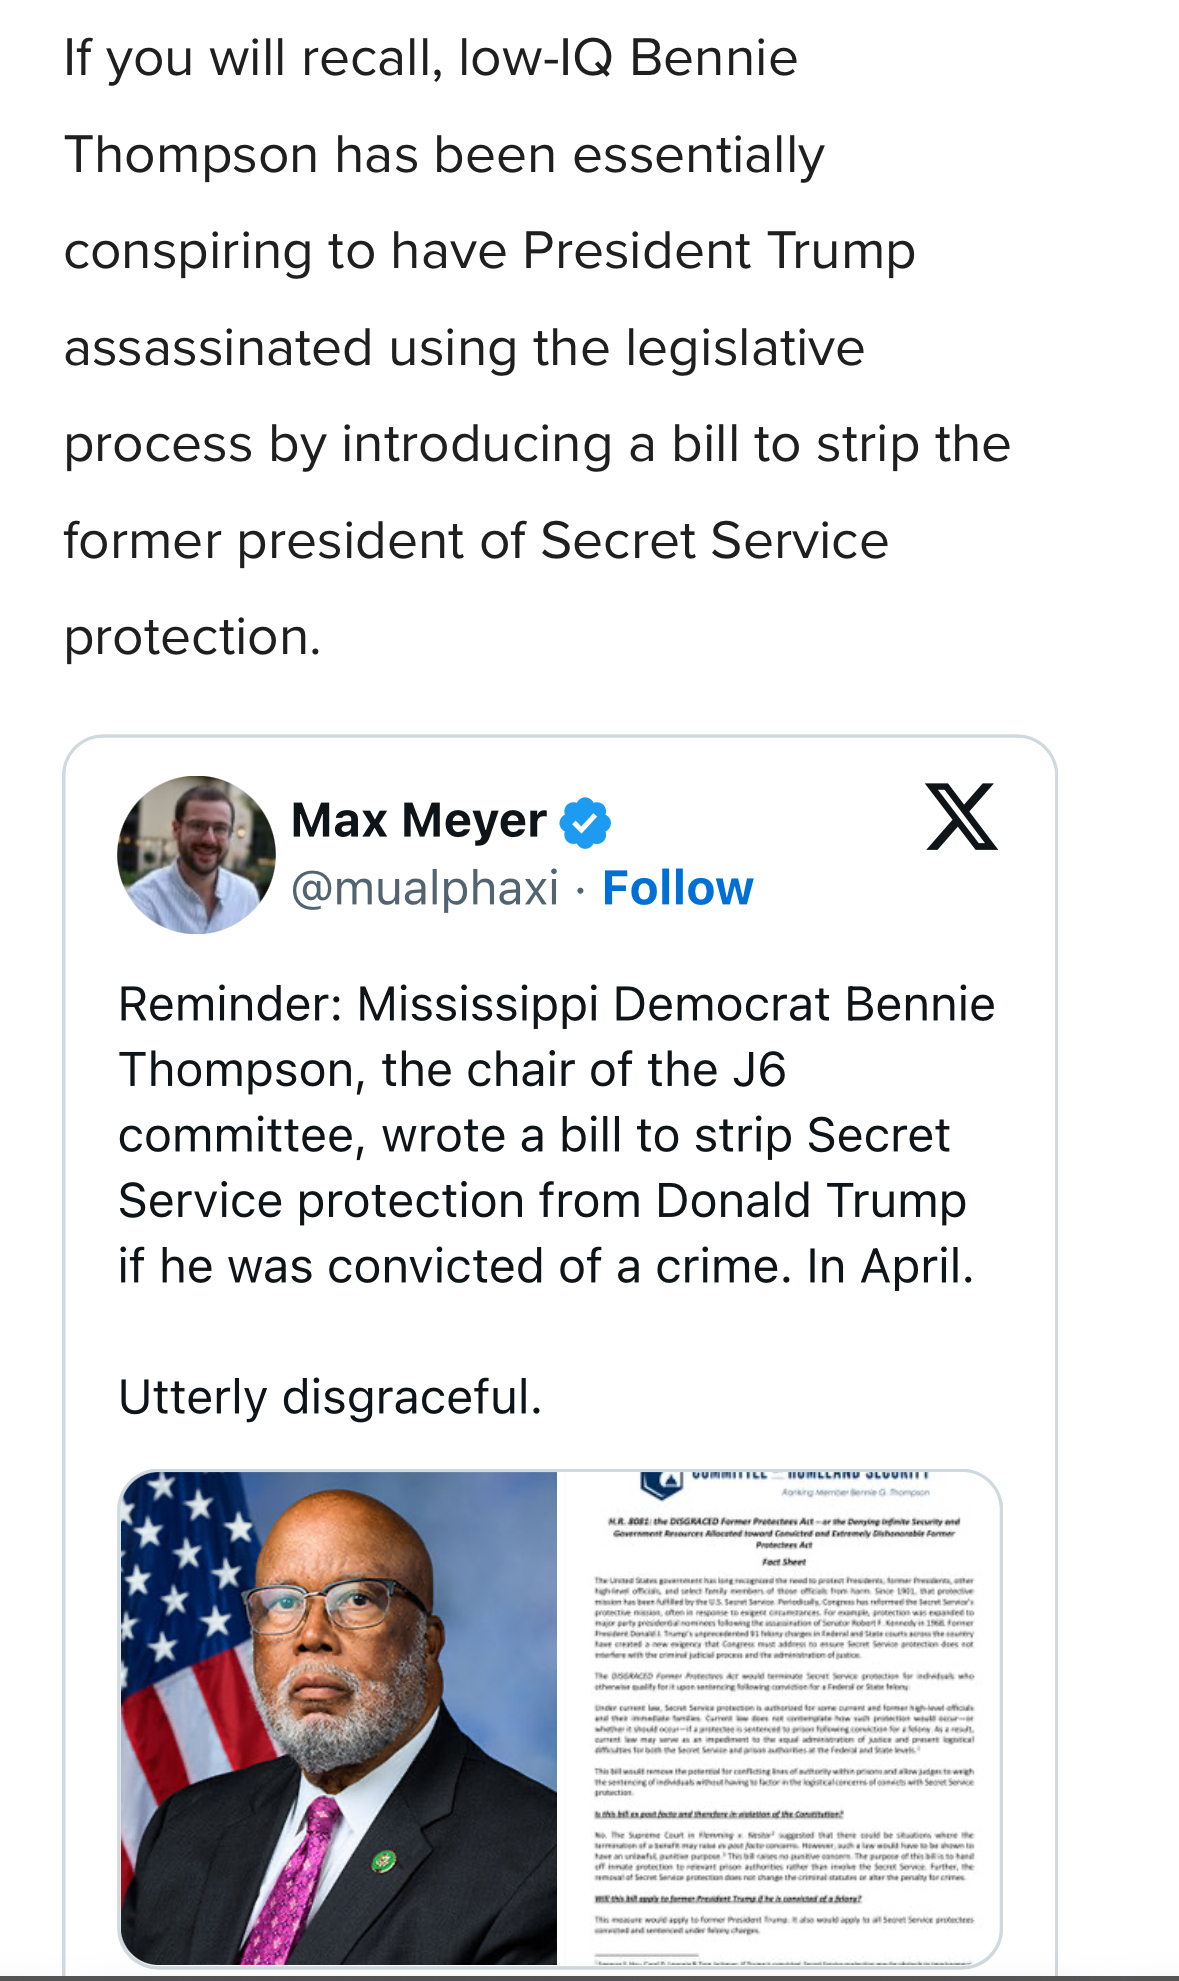Follow the @mualphaxi account

pos(677,888)
